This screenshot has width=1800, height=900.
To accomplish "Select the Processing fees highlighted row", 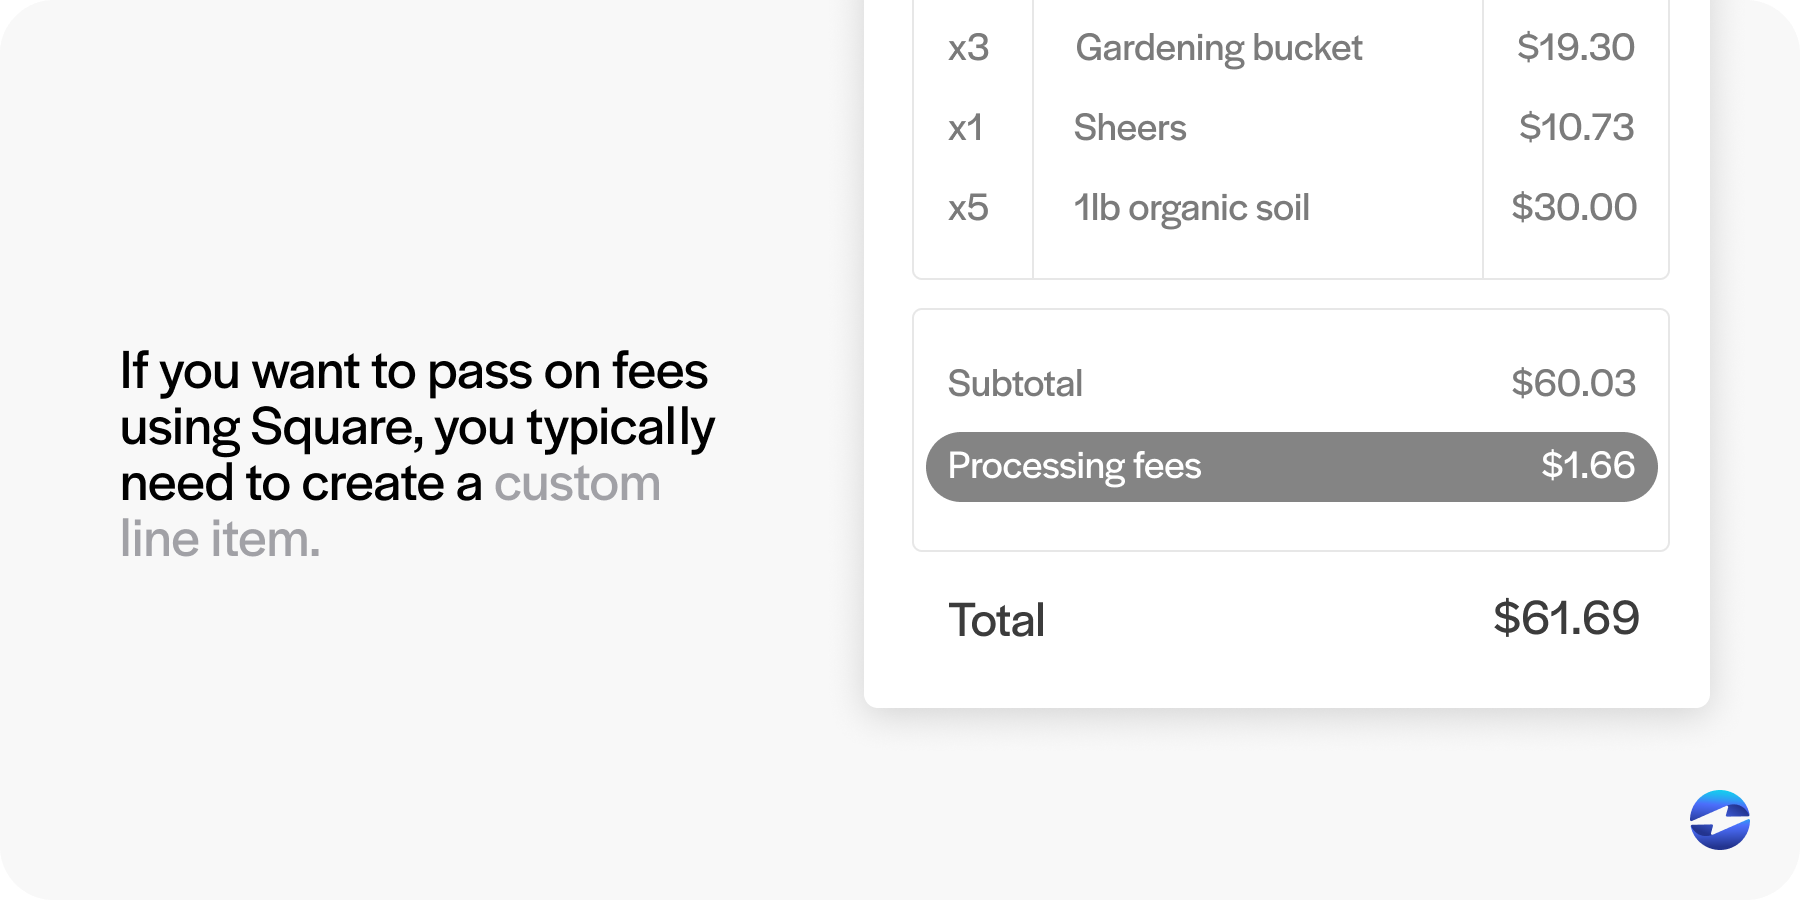I will click(x=1291, y=467).
